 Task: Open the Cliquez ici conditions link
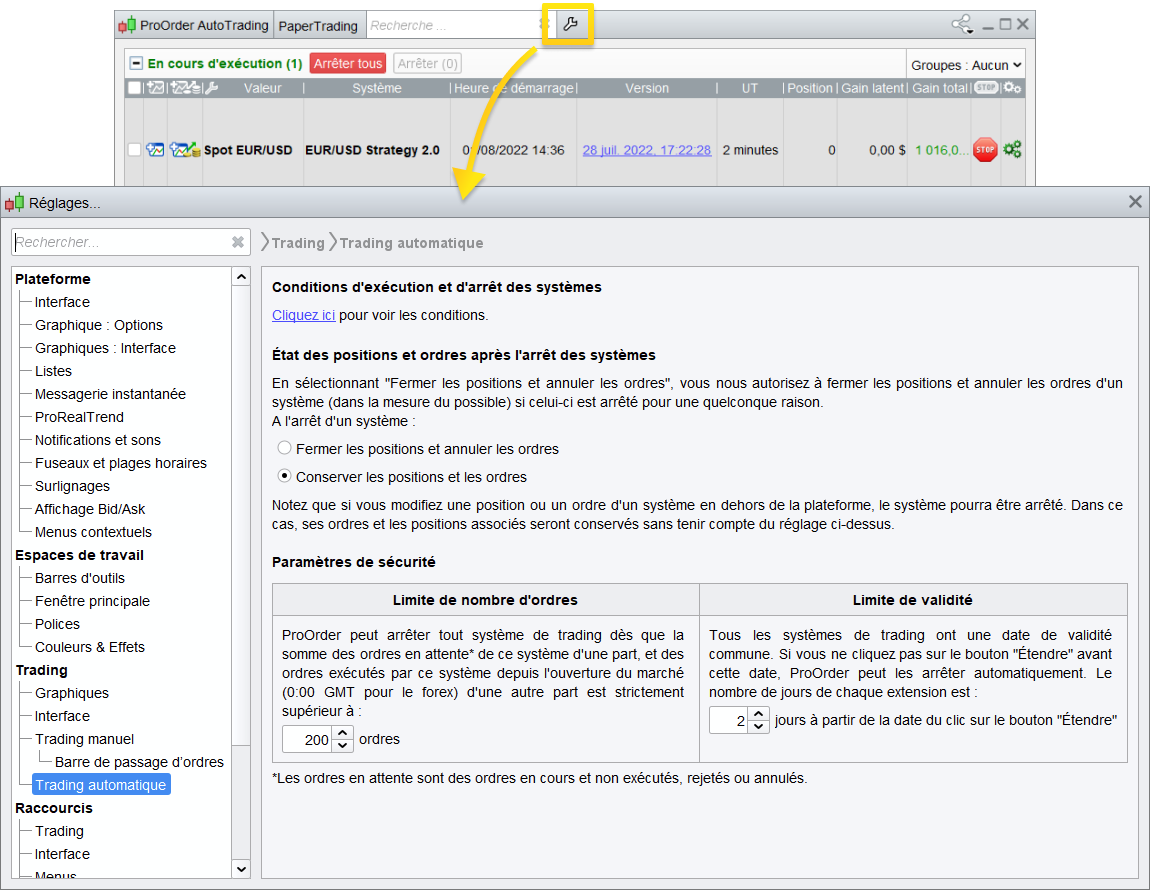(x=303, y=315)
